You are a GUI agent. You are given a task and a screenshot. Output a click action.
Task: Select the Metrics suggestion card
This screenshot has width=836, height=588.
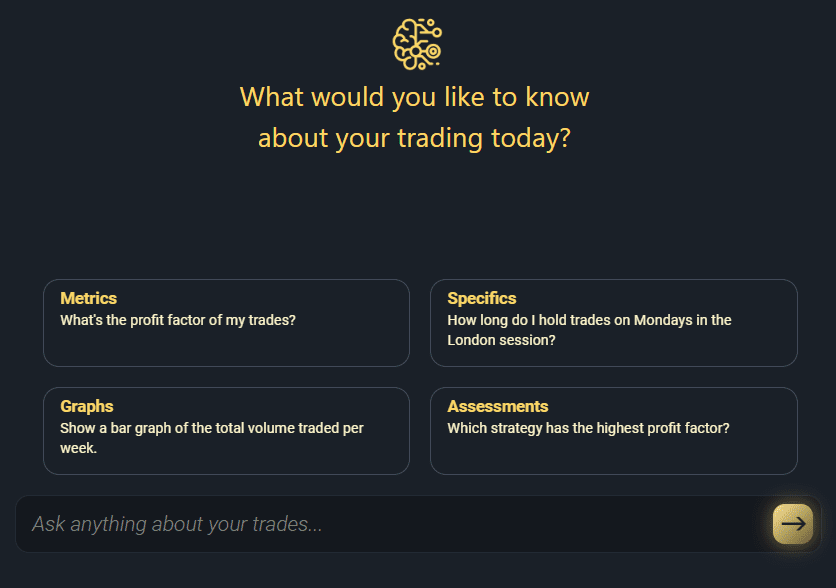tap(226, 322)
